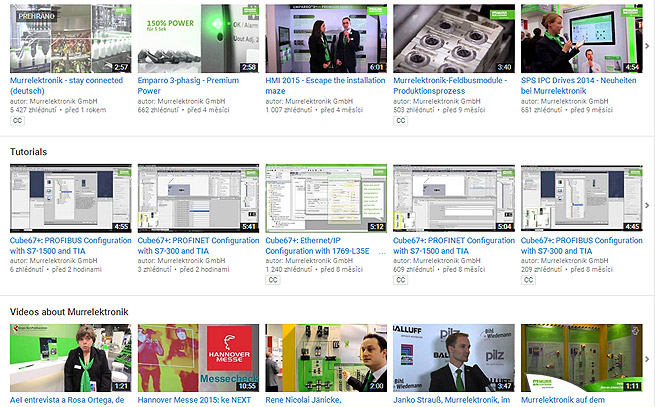Image resolution: width=655 pixels, height=407 pixels.
Task: Click 'SPS IPC Drives 2014 - Neuheiten' title link
Action: tap(579, 85)
